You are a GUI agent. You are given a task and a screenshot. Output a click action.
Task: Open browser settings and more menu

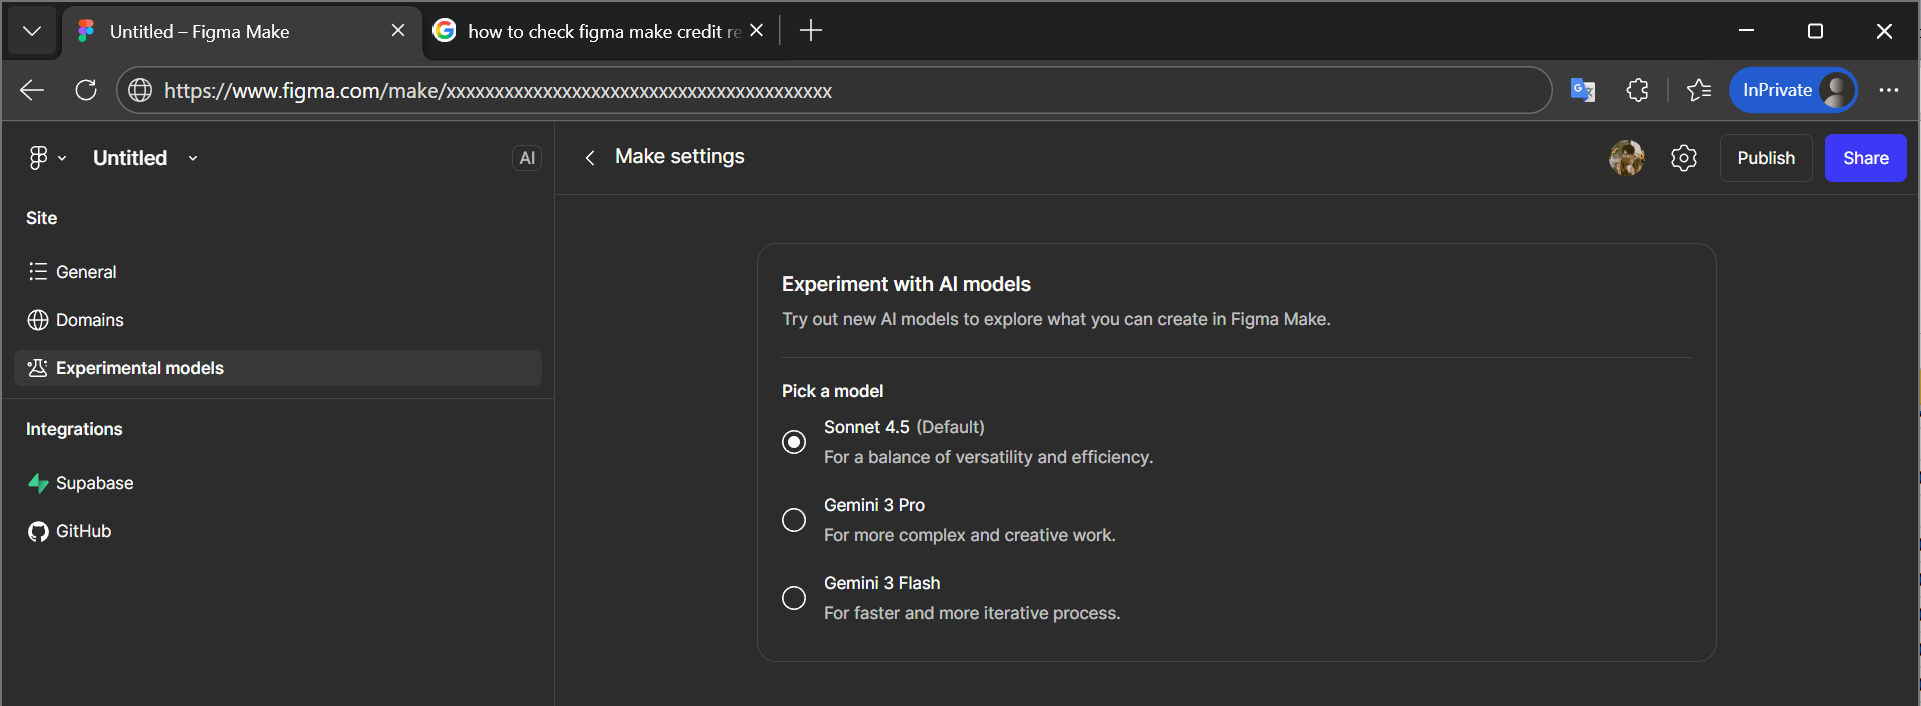click(1889, 90)
